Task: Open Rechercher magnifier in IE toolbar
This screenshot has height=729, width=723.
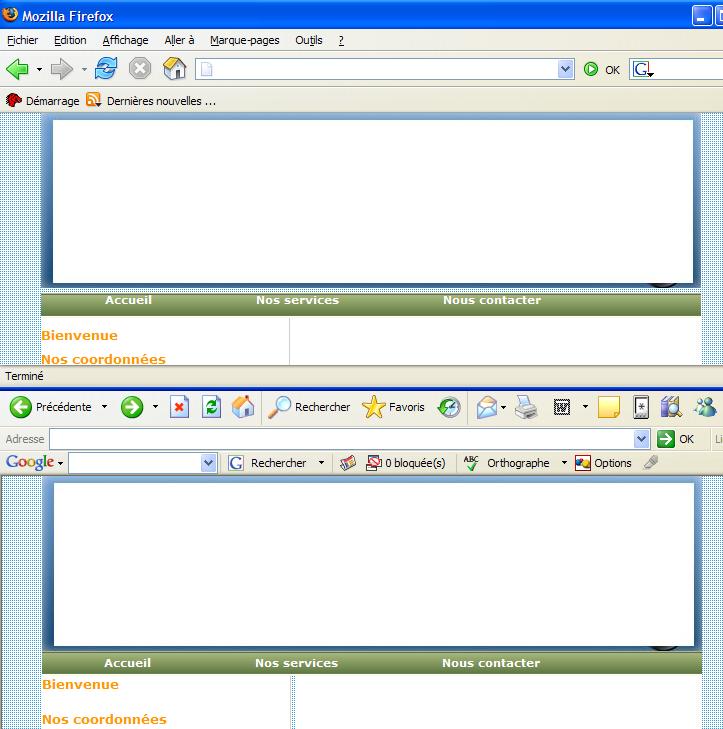Action: pyautogui.click(x=309, y=407)
